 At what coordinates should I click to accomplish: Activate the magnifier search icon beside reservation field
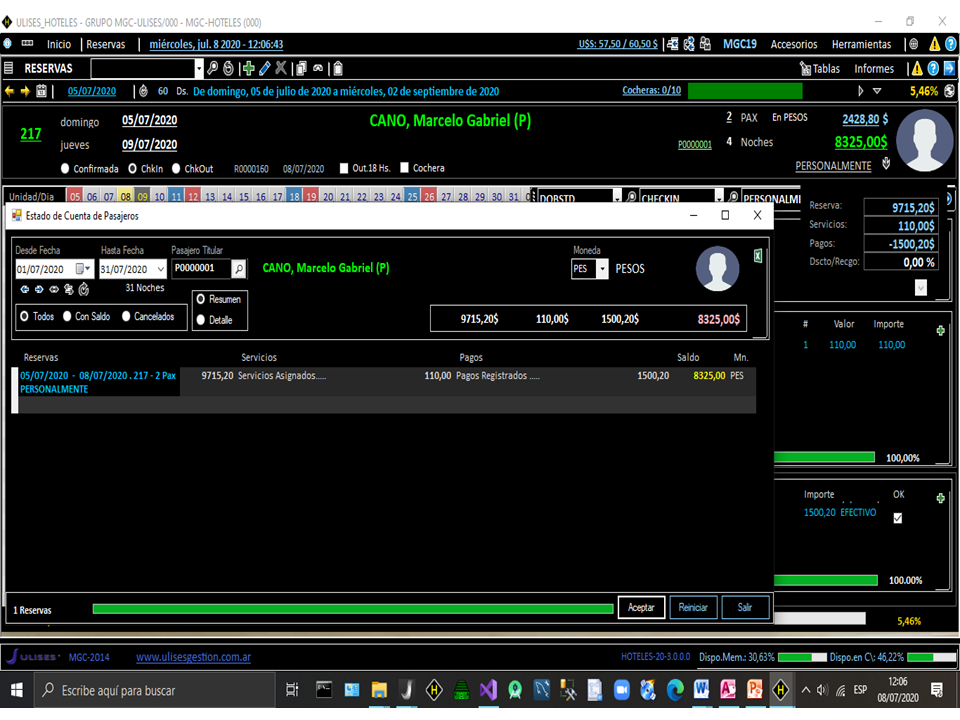[x=213, y=68]
